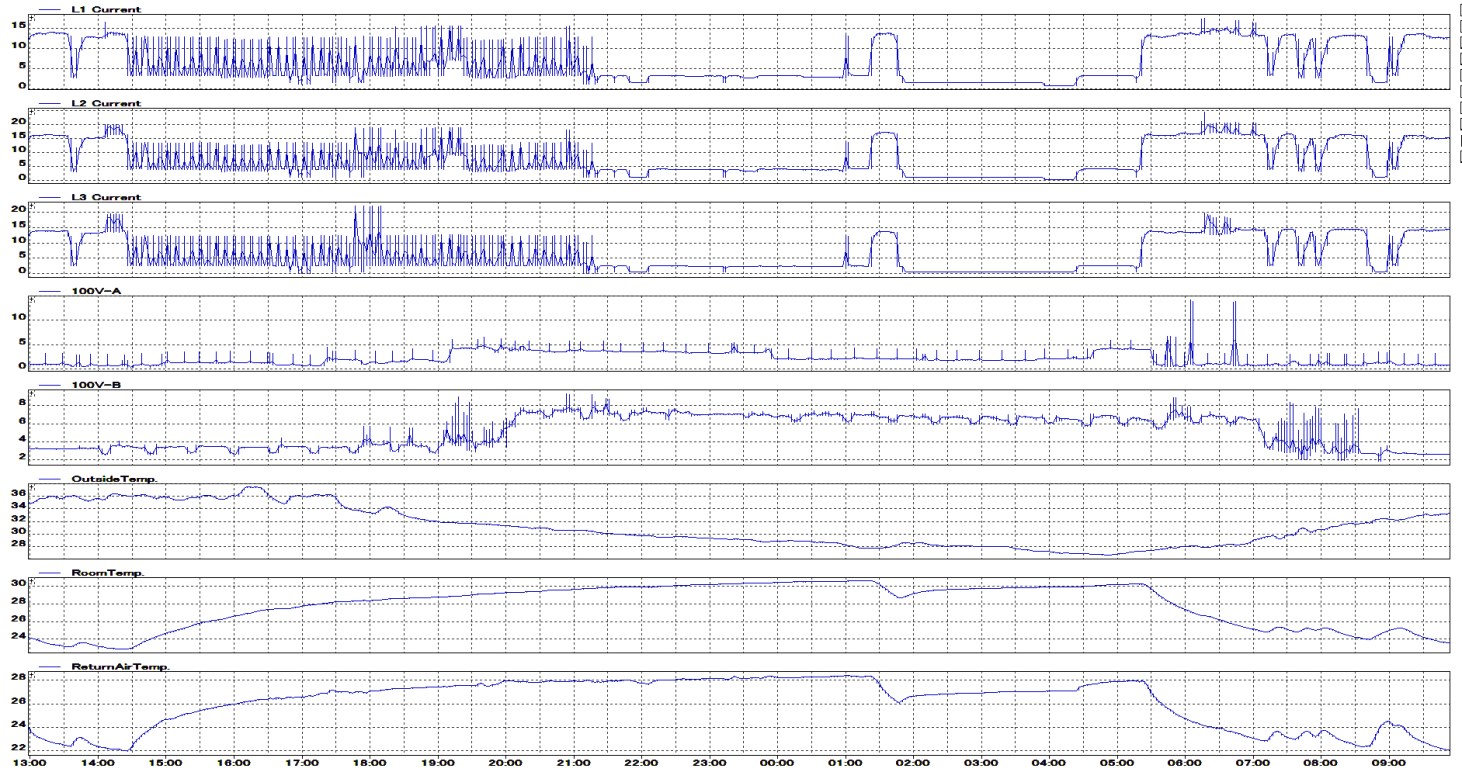Click the RoomTemp. legend line sample
The height and width of the screenshot is (772, 1462).
(50, 572)
